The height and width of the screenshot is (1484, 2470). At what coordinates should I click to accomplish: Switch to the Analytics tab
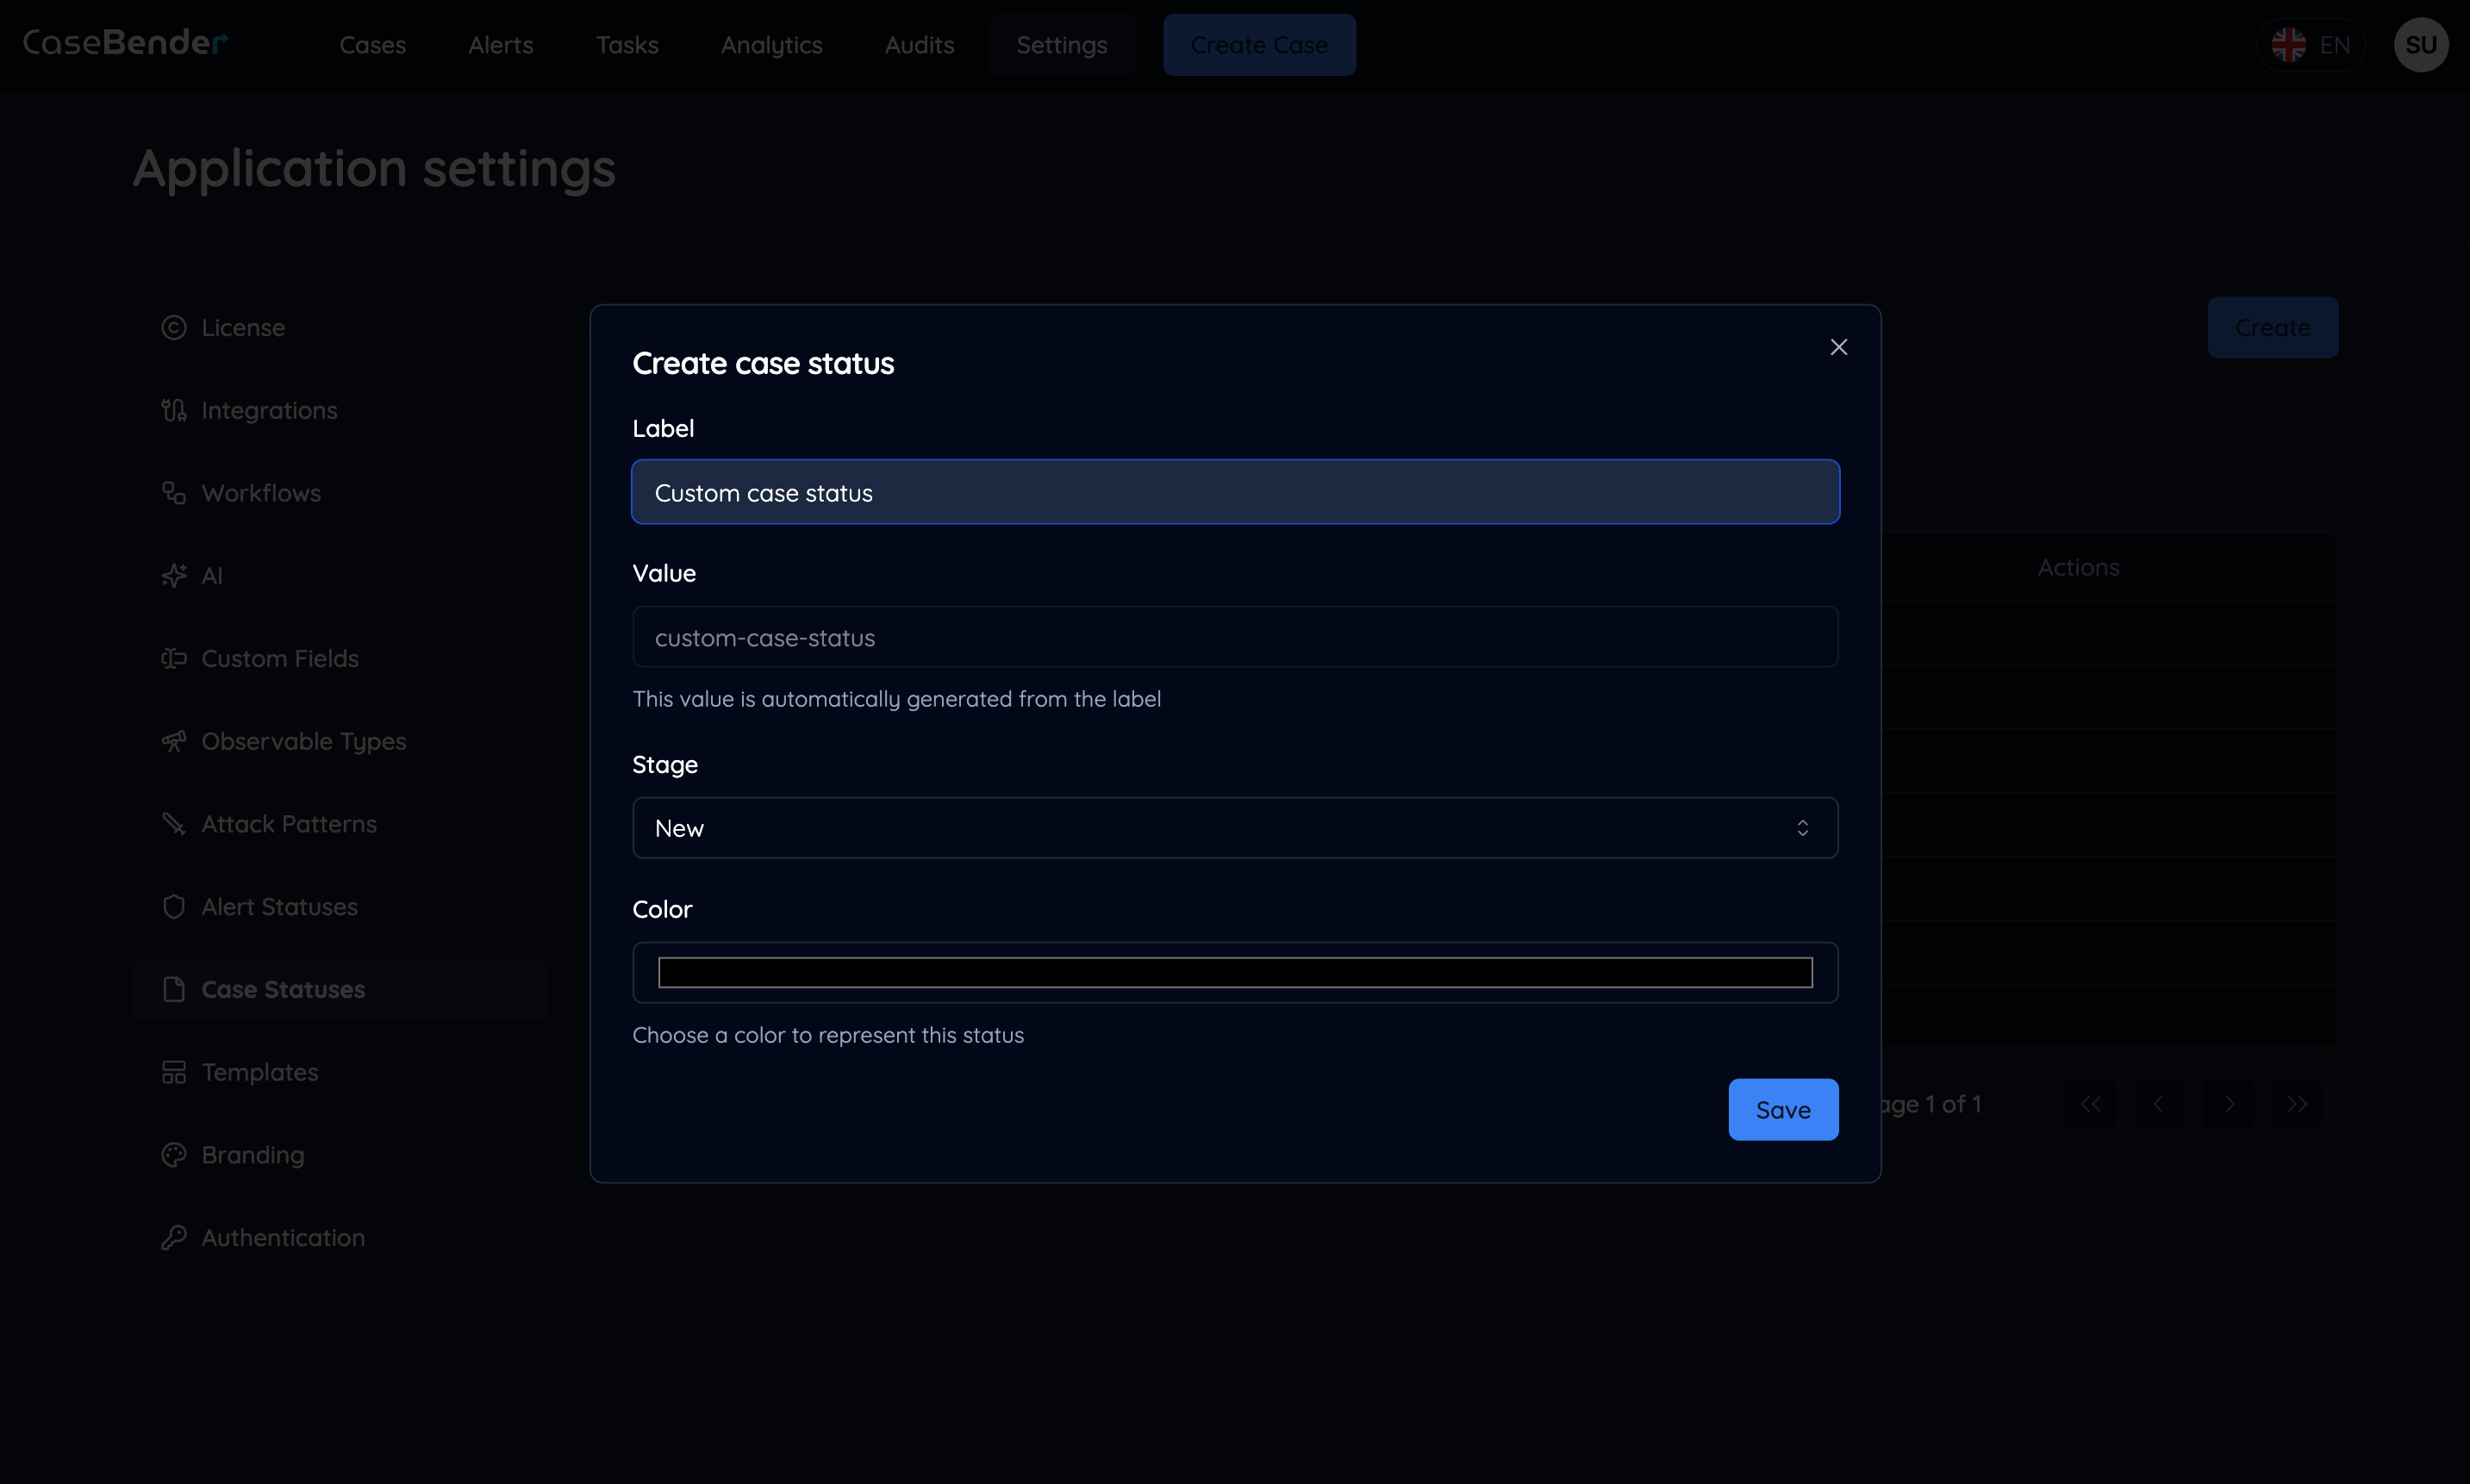771,45
